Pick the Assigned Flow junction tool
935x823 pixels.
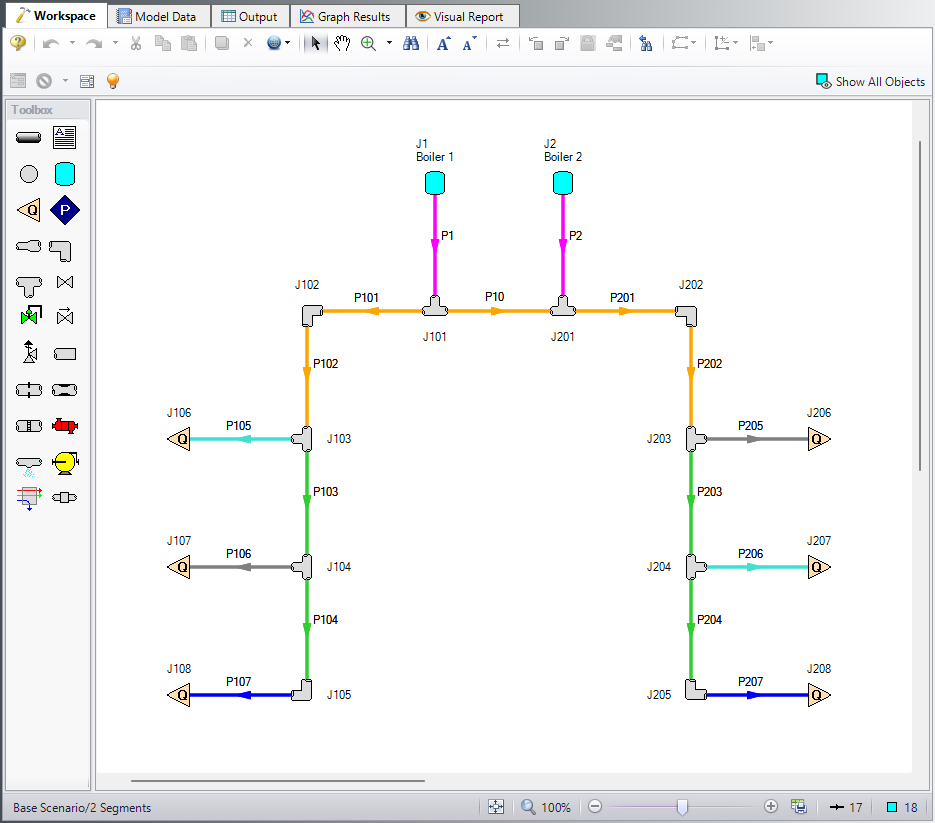click(28, 210)
